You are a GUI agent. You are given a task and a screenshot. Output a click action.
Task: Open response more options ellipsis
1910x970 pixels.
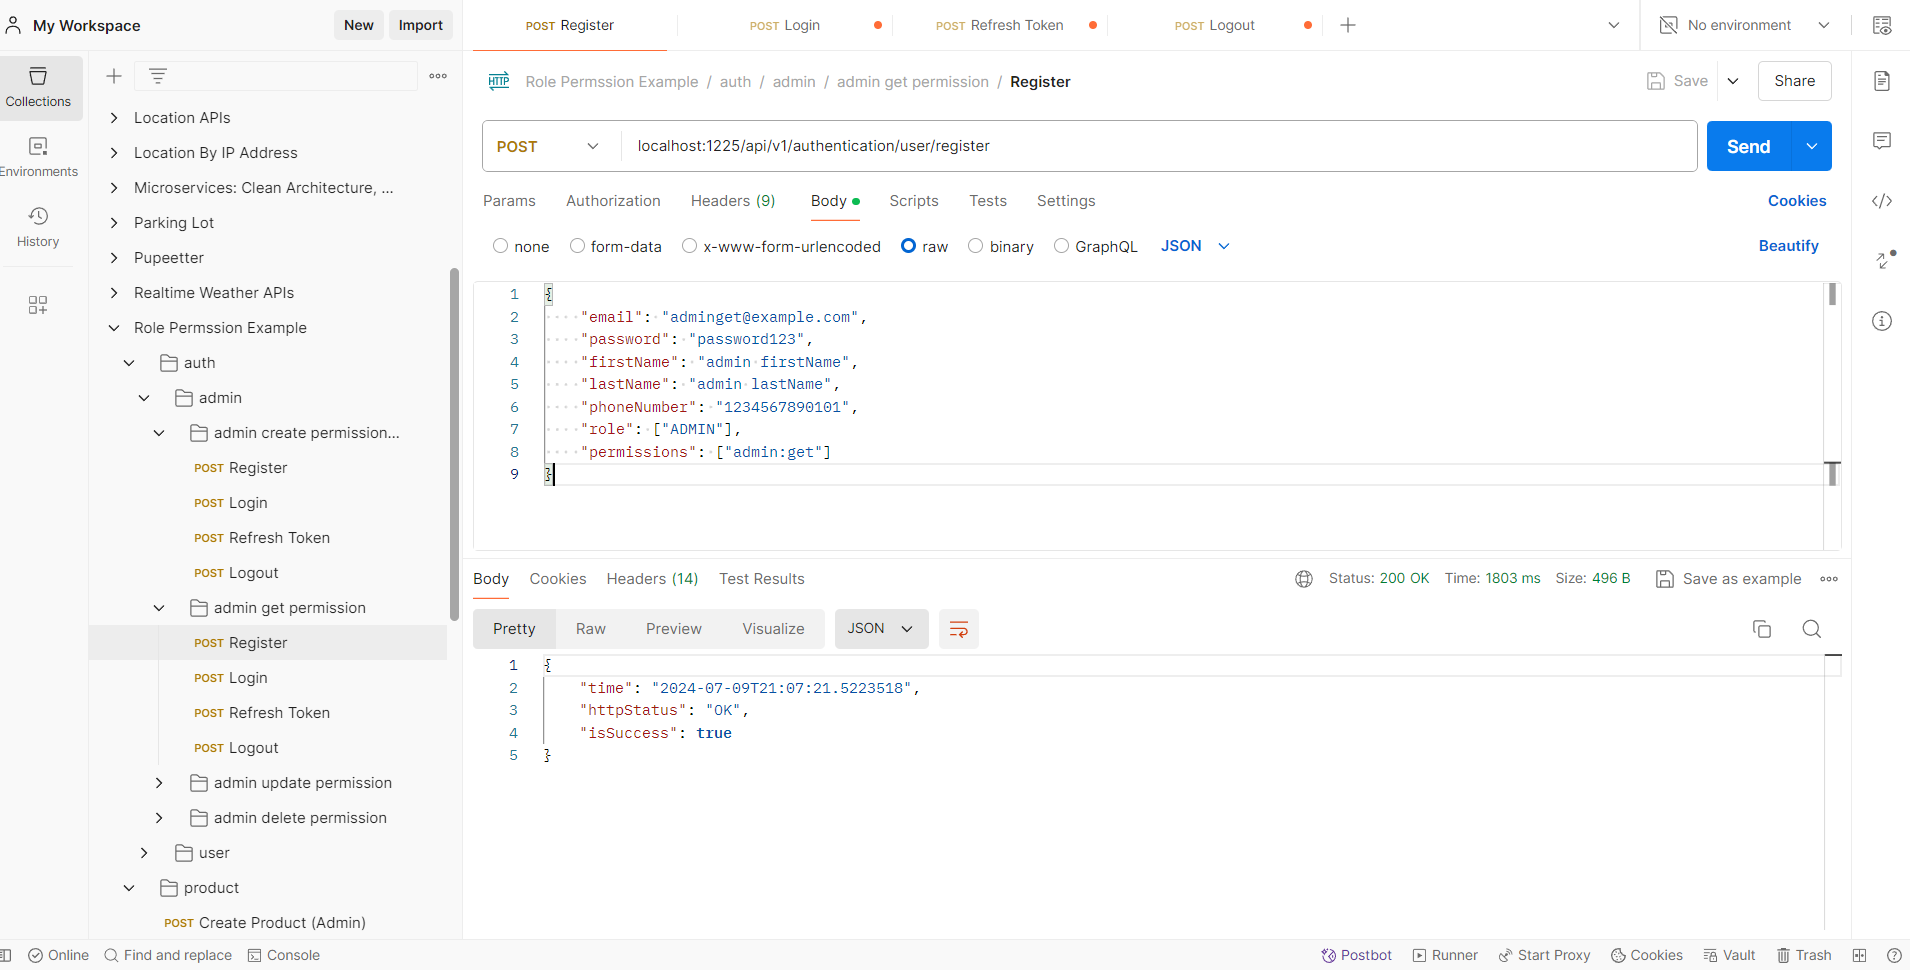(x=1829, y=579)
